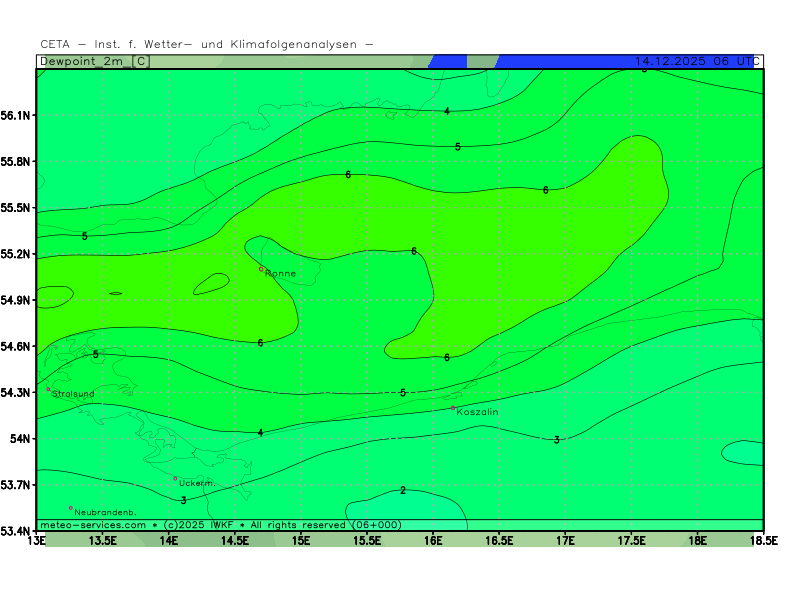Click the 14.12.2025 06 UTC timestamp
Viewport: 800px width, 600px height.
tap(693, 61)
